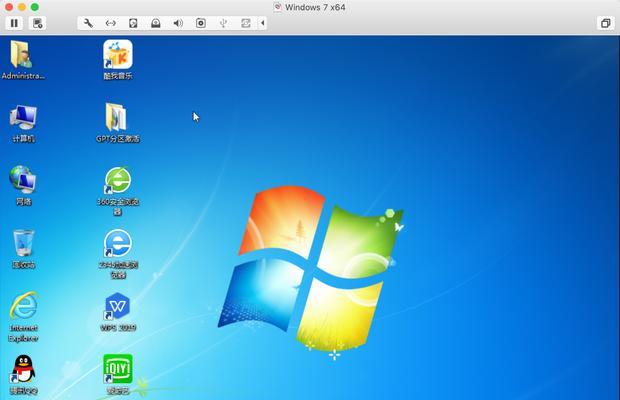Viewport: 620px width, 400px height.
Task: Click the window view mode button at right
Action: (605, 23)
